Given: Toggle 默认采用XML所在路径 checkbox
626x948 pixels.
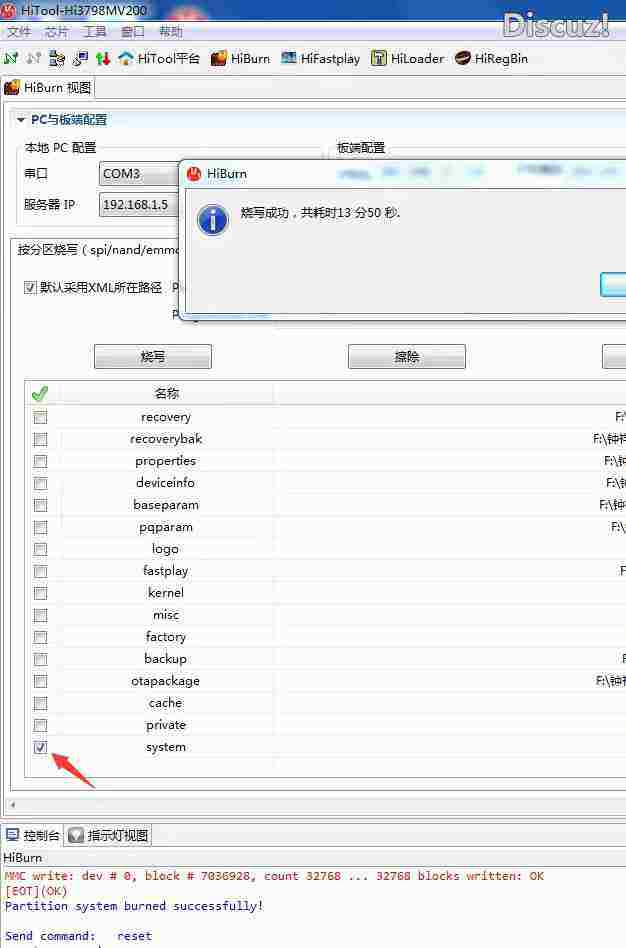Looking at the screenshot, I should click(30, 287).
